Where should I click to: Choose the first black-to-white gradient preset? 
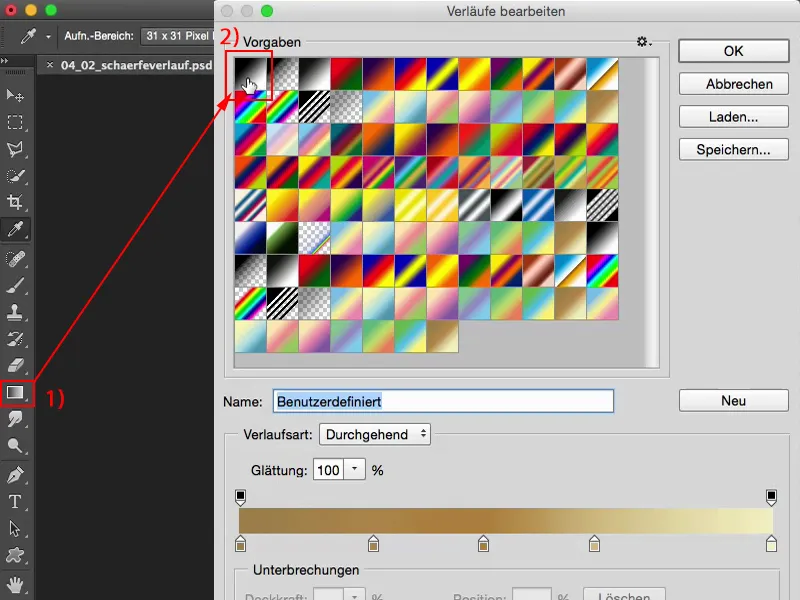click(251, 74)
